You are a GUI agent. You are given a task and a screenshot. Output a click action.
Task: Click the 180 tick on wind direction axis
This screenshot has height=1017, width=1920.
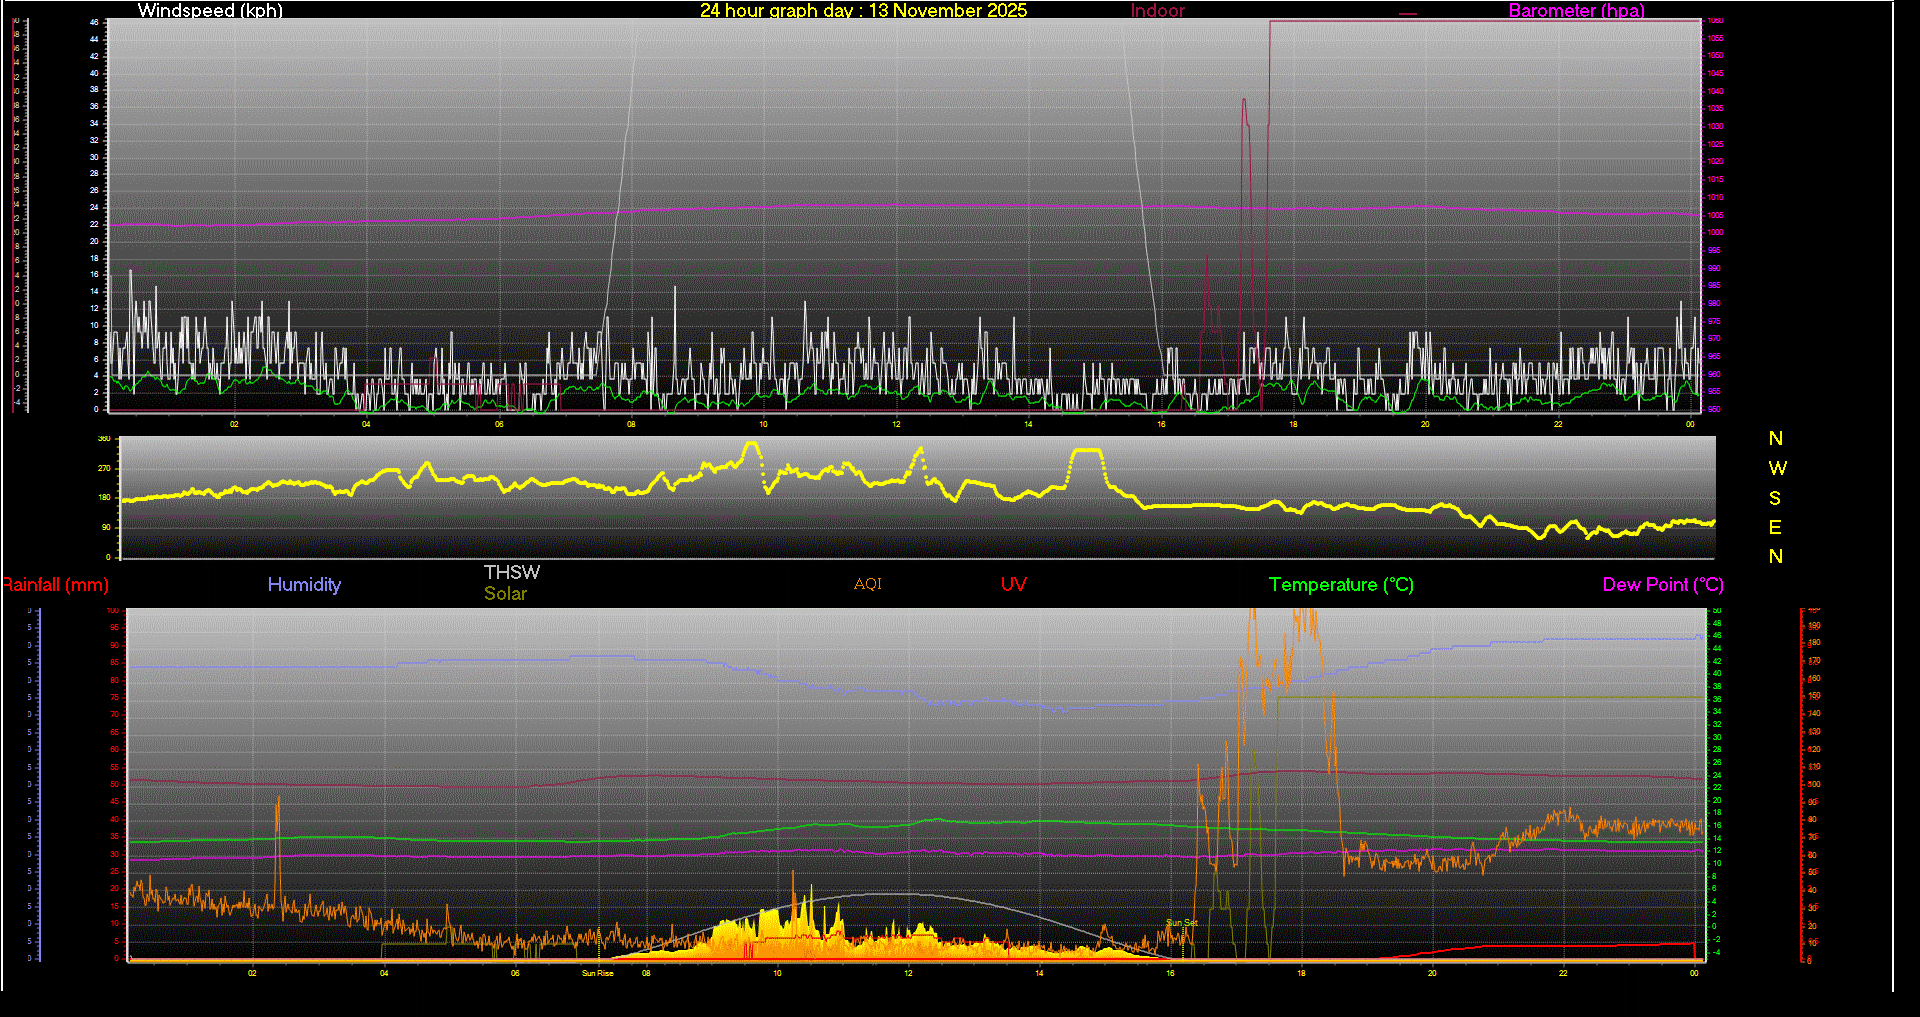coord(104,498)
